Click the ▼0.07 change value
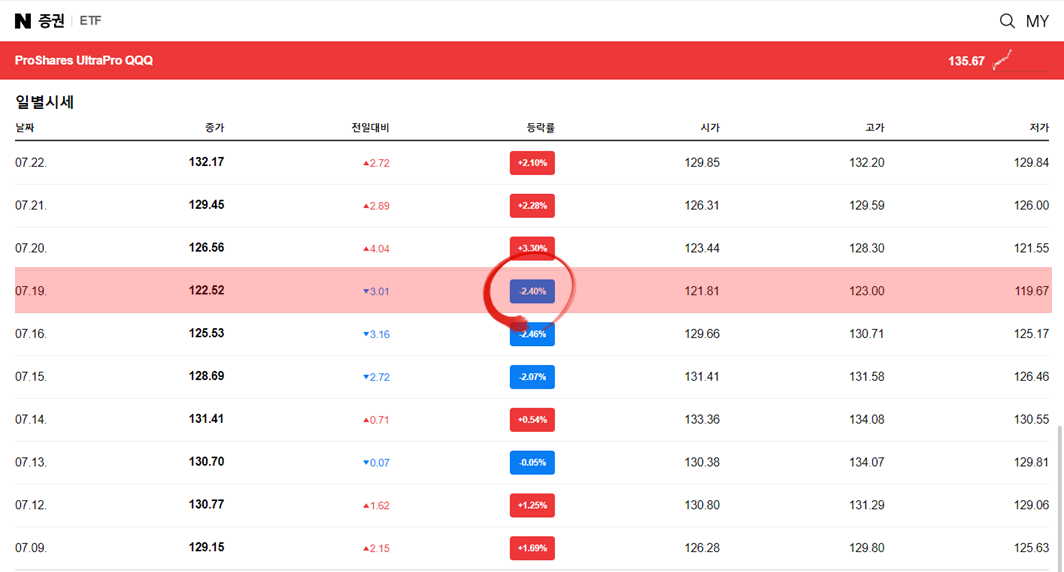 point(376,463)
